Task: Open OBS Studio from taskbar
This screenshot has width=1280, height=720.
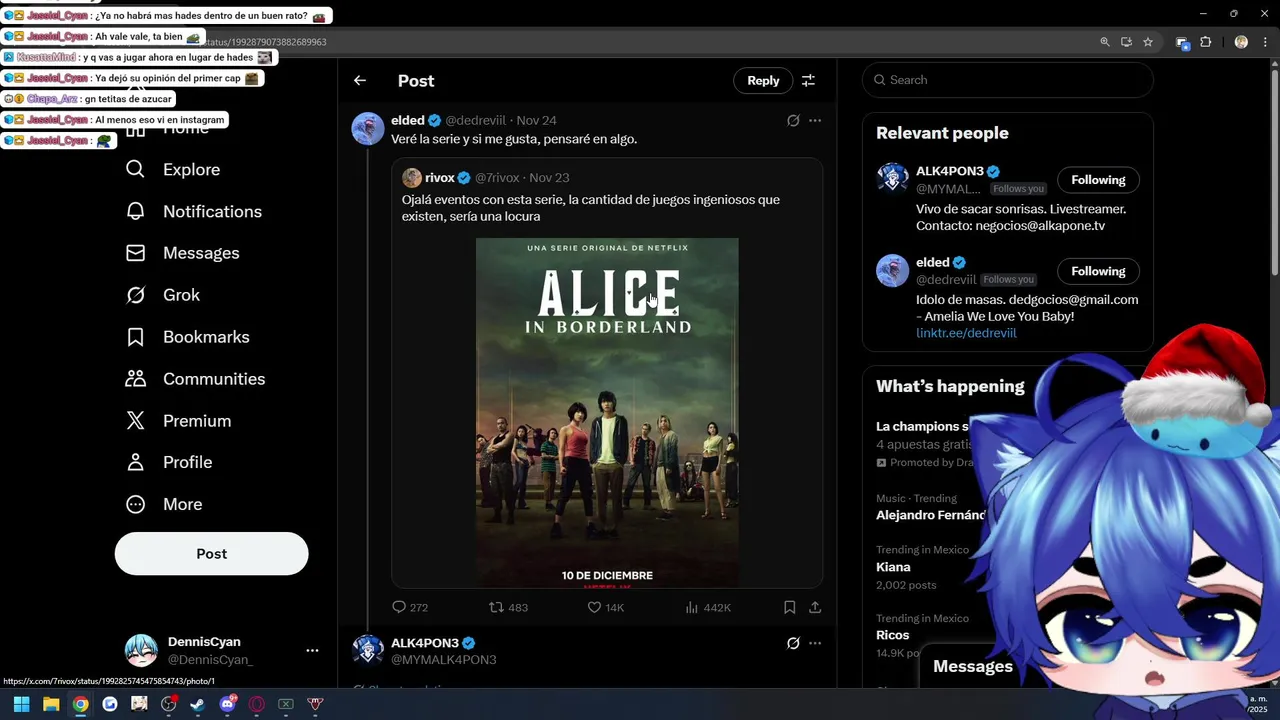Action: tap(169, 704)
